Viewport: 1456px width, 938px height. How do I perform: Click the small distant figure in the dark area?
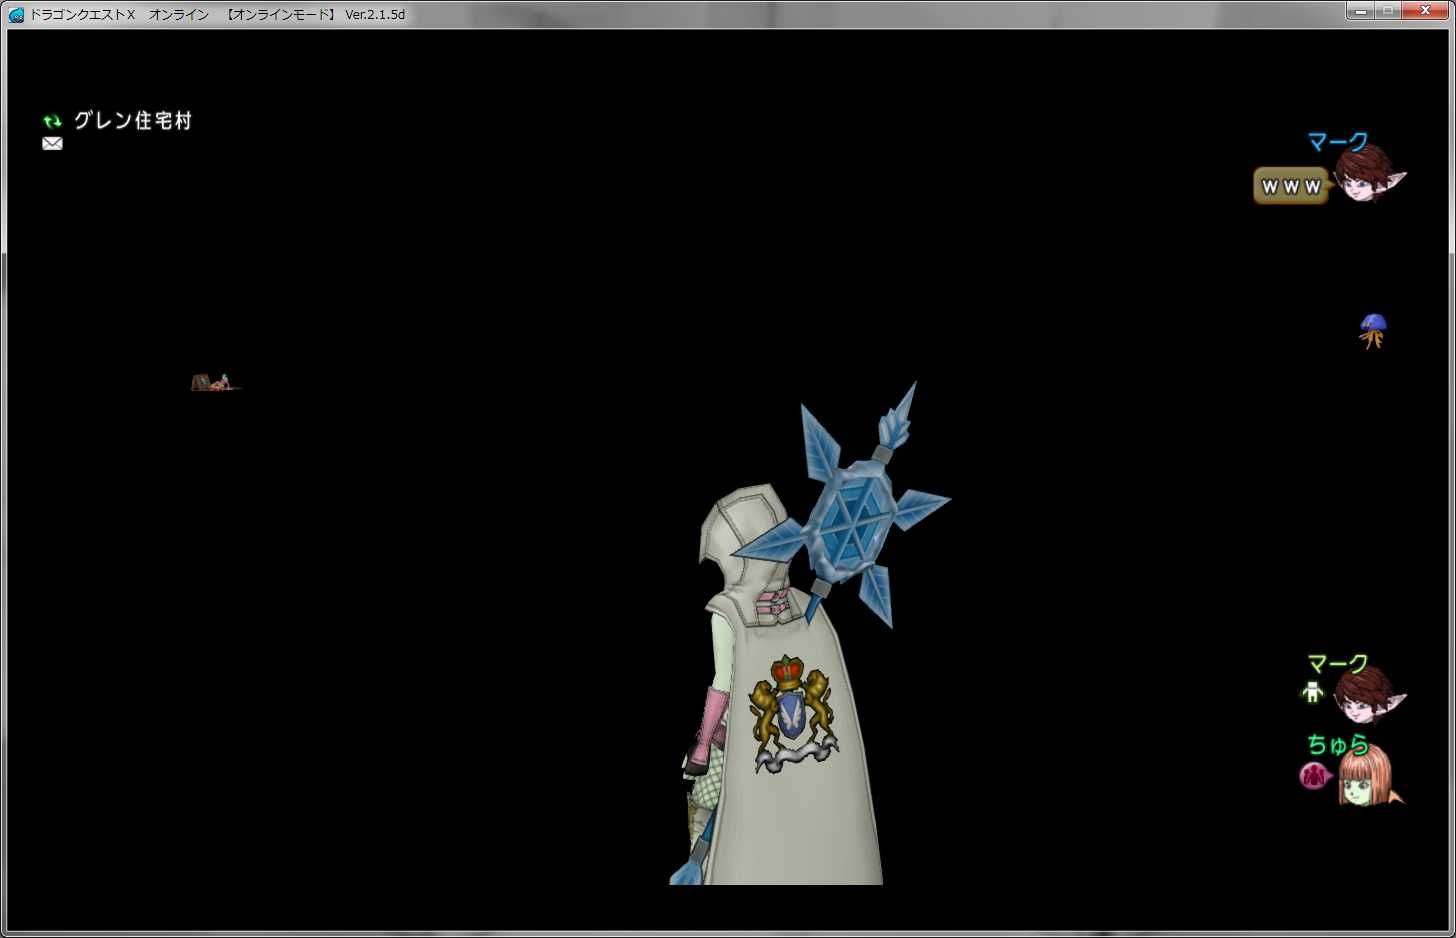(x=215, y=382)
